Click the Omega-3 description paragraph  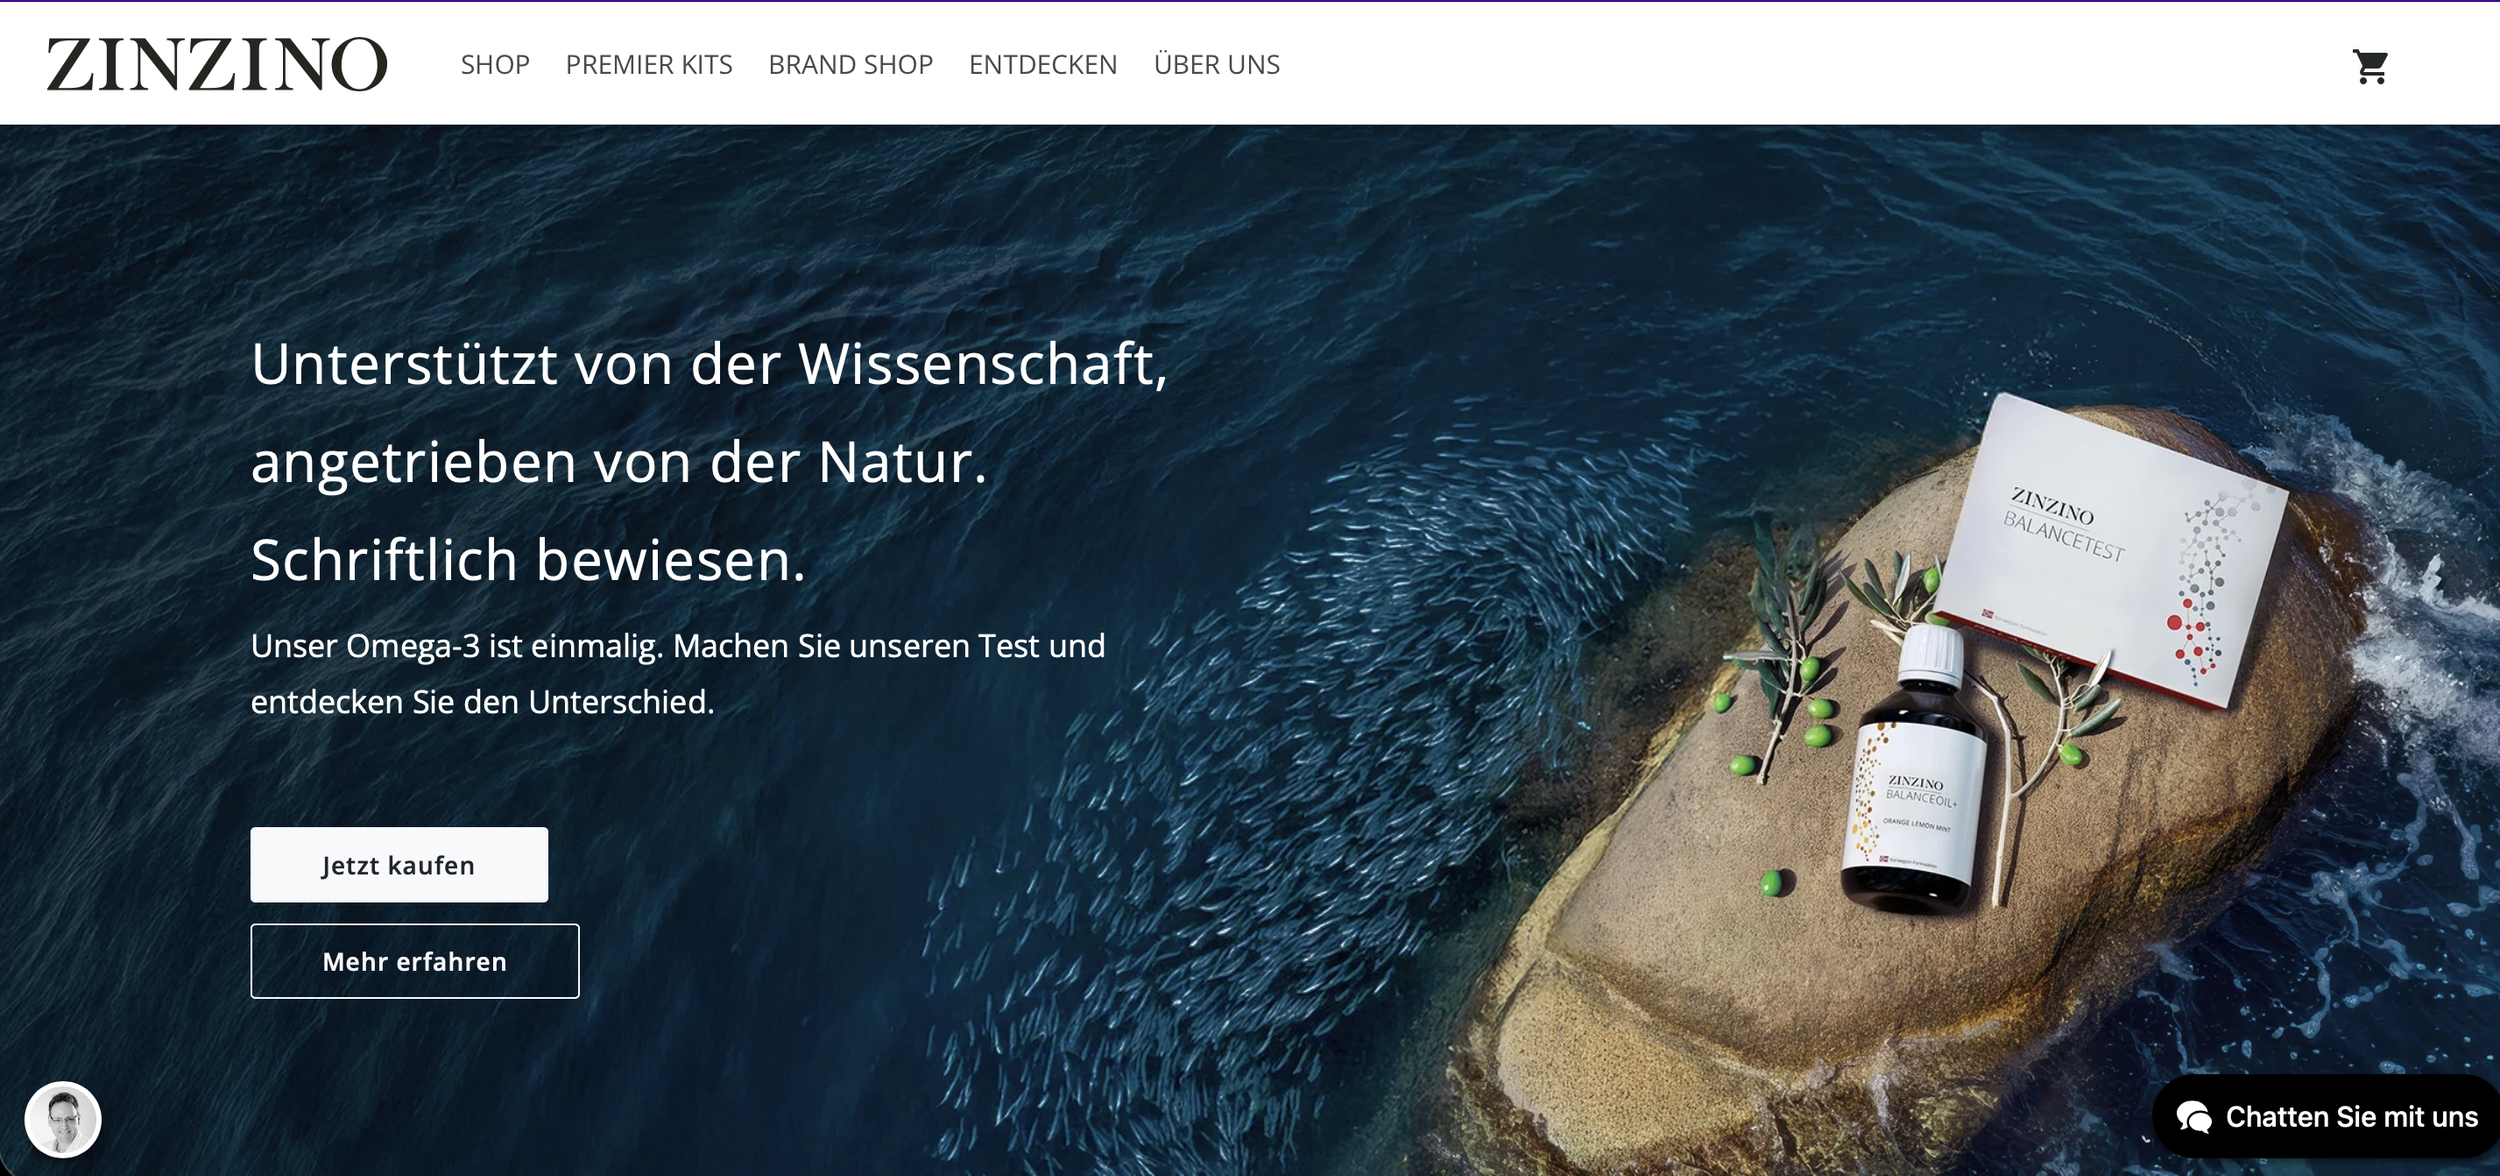pyautogui.click(x=677, y=673)
